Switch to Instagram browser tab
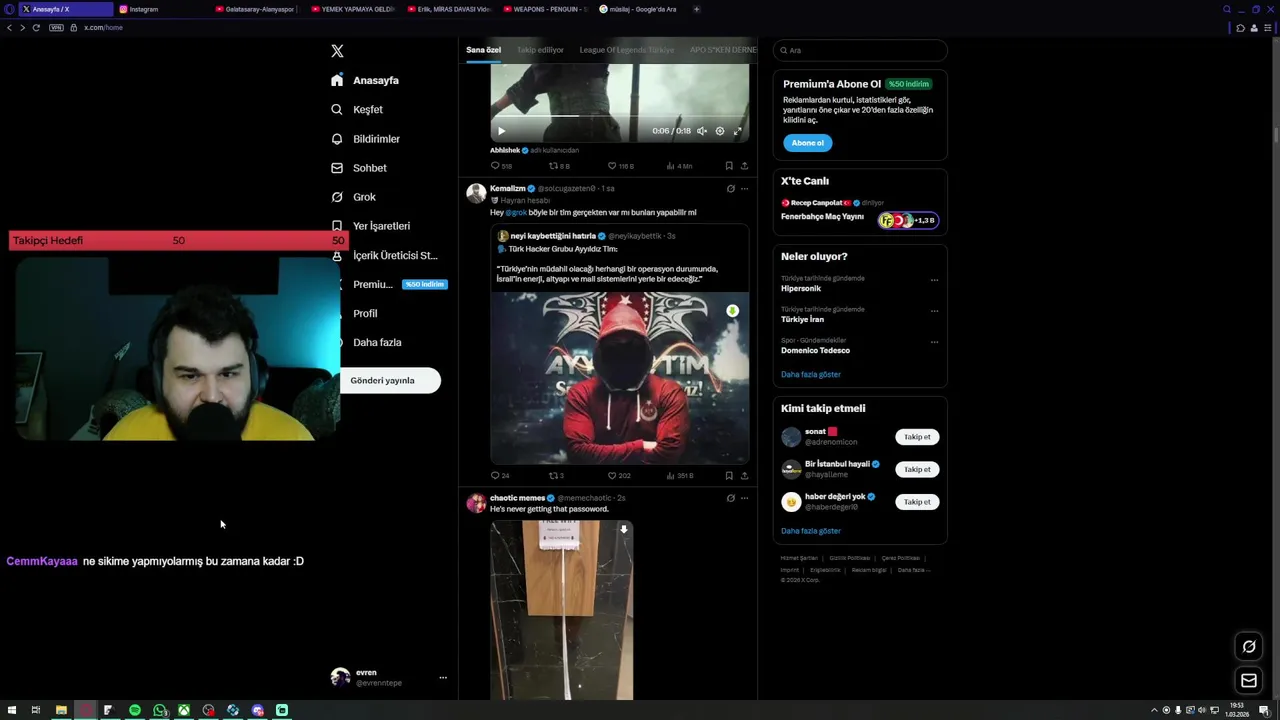Image resolution: width=1280 pixels, height=720 pixels. click(x=160, y=9)
